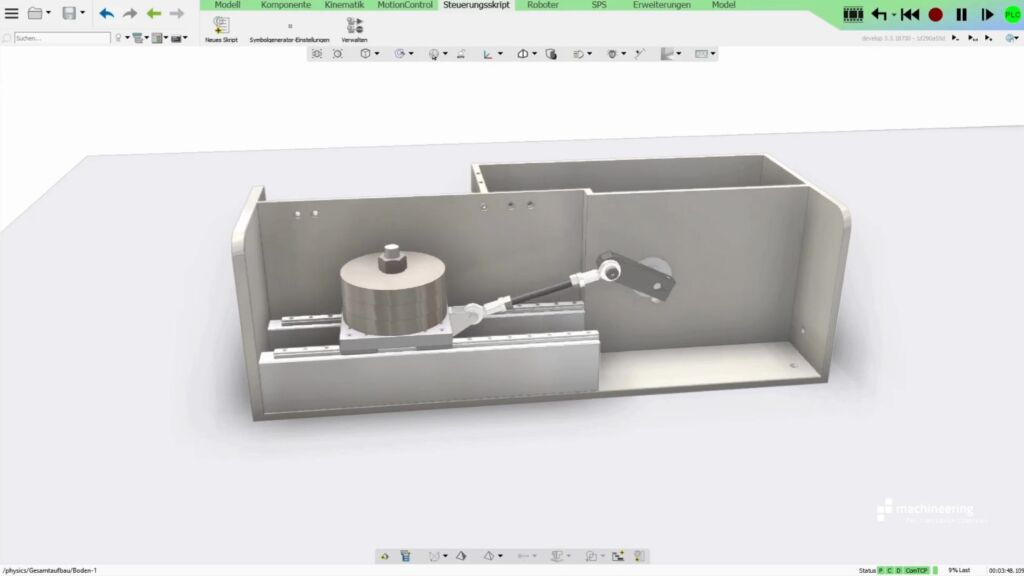
Task: Expand the save icon dropdown arrow
Action: (x=82, y=13)
